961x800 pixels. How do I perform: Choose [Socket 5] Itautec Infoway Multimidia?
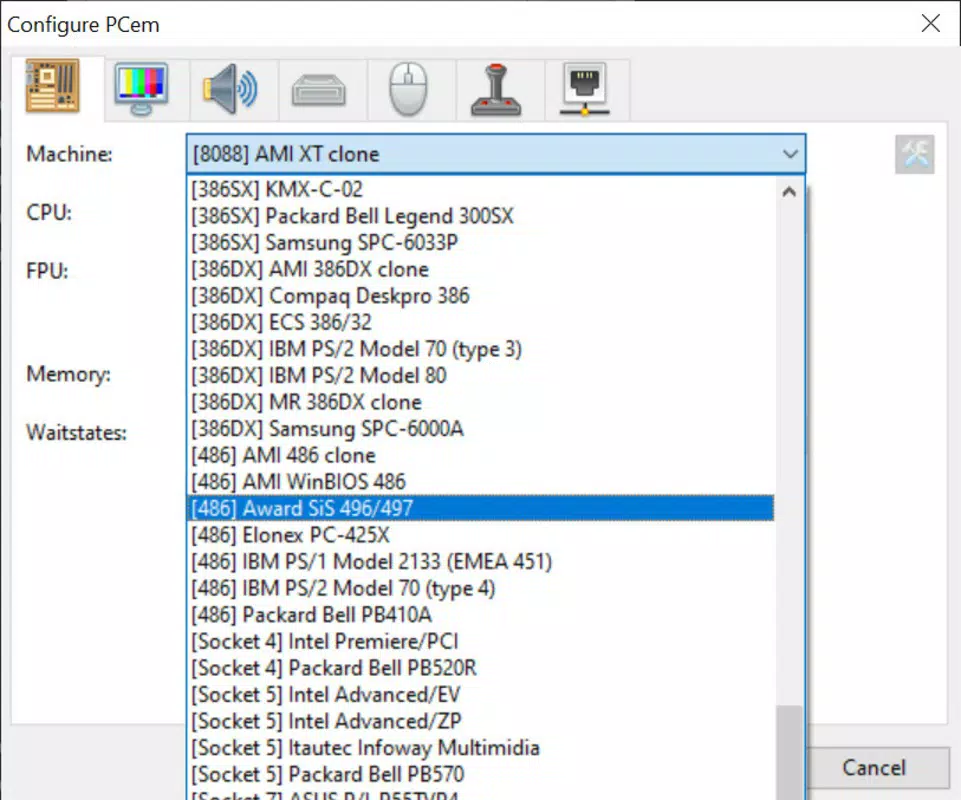(480, 747)
